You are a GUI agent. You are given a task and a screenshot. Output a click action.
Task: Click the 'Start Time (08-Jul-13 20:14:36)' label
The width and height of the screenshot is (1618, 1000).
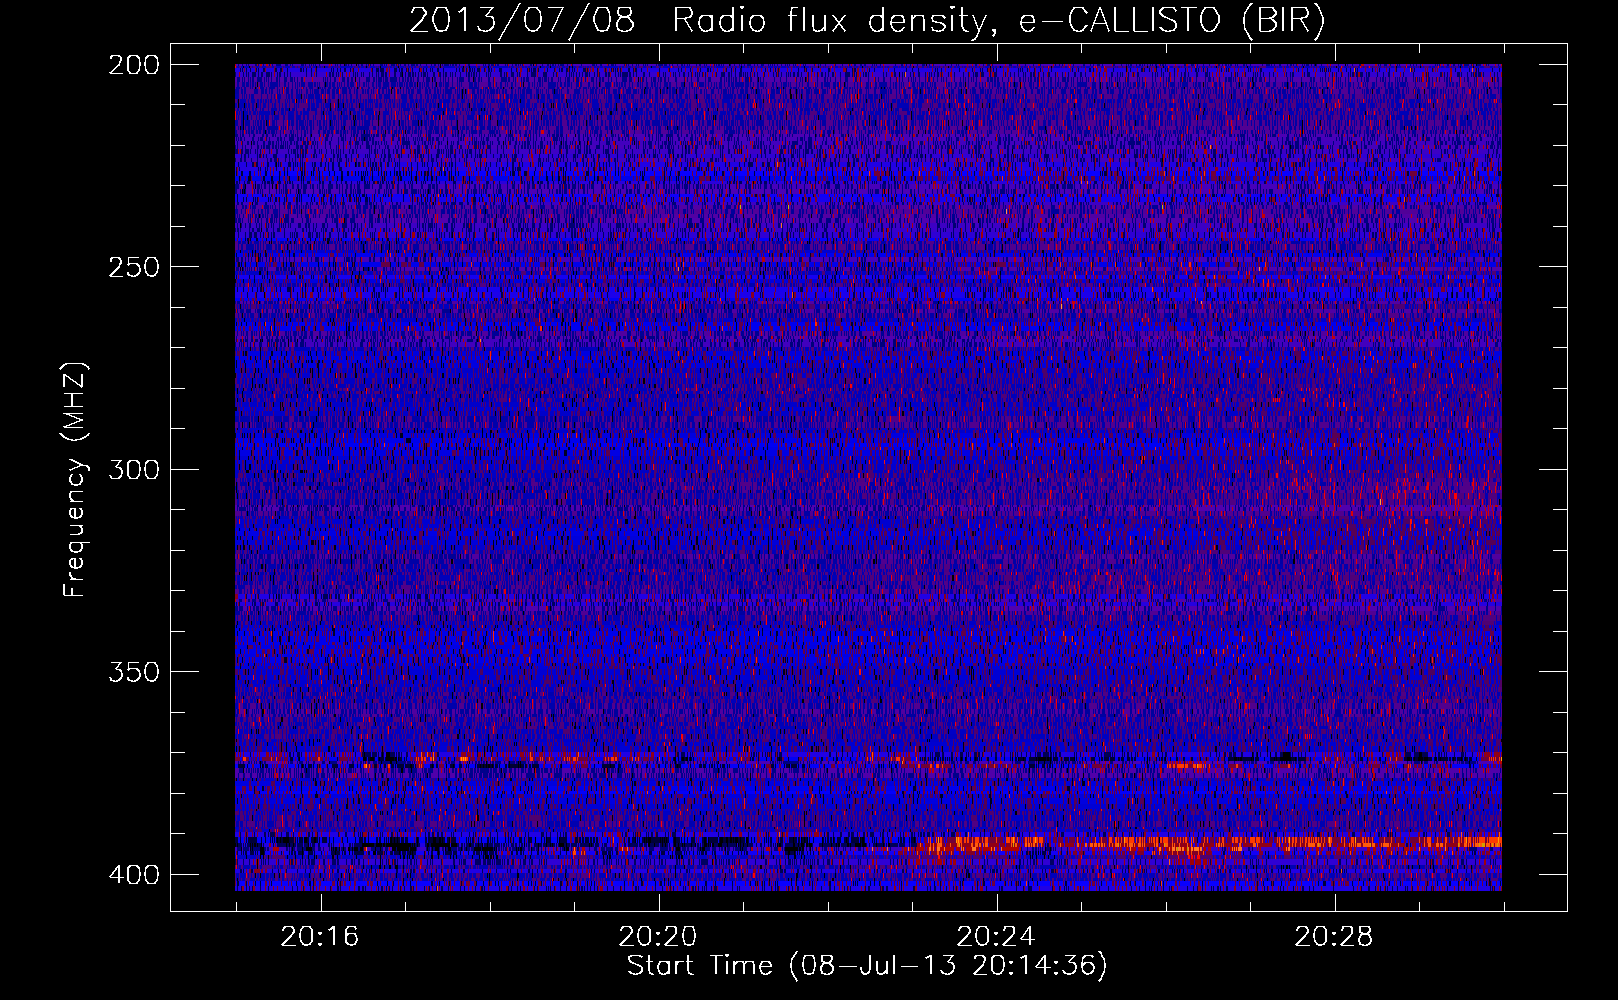[x=867, y=966]
